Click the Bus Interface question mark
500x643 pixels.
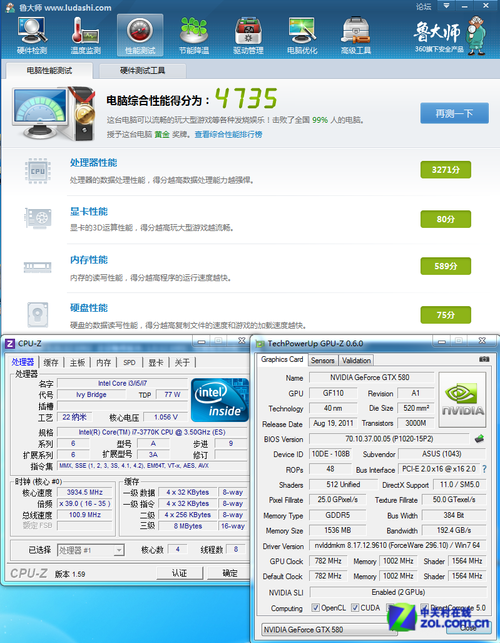coord(484,469)
